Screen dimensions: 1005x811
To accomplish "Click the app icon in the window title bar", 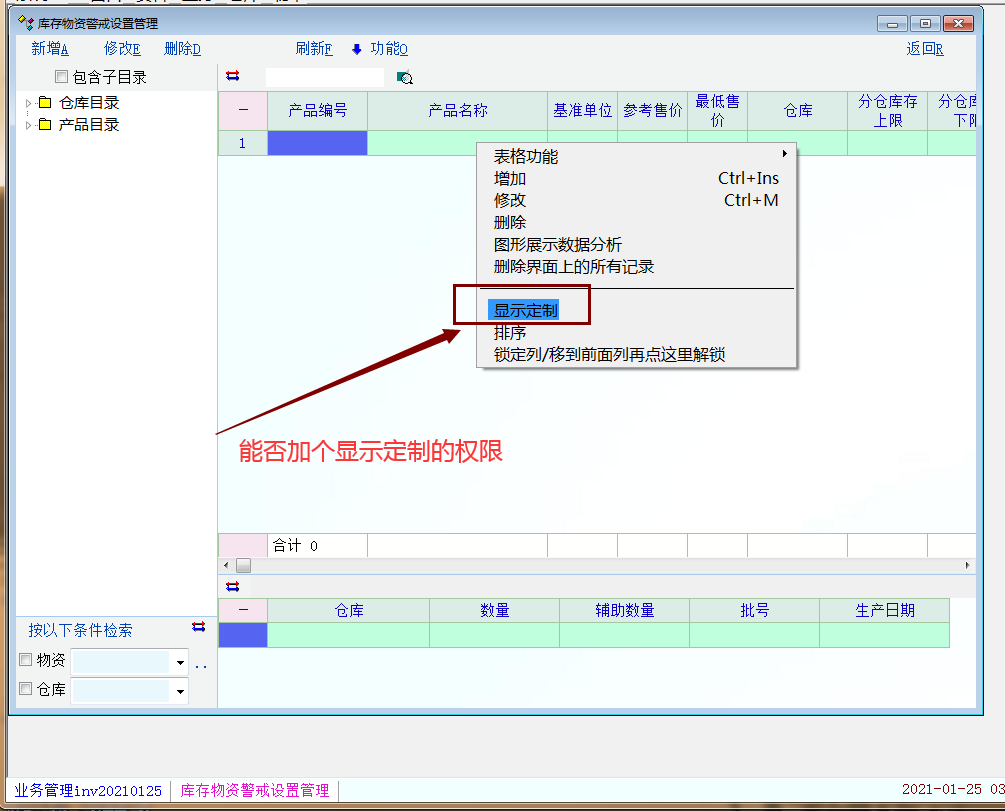I will 25,23.
